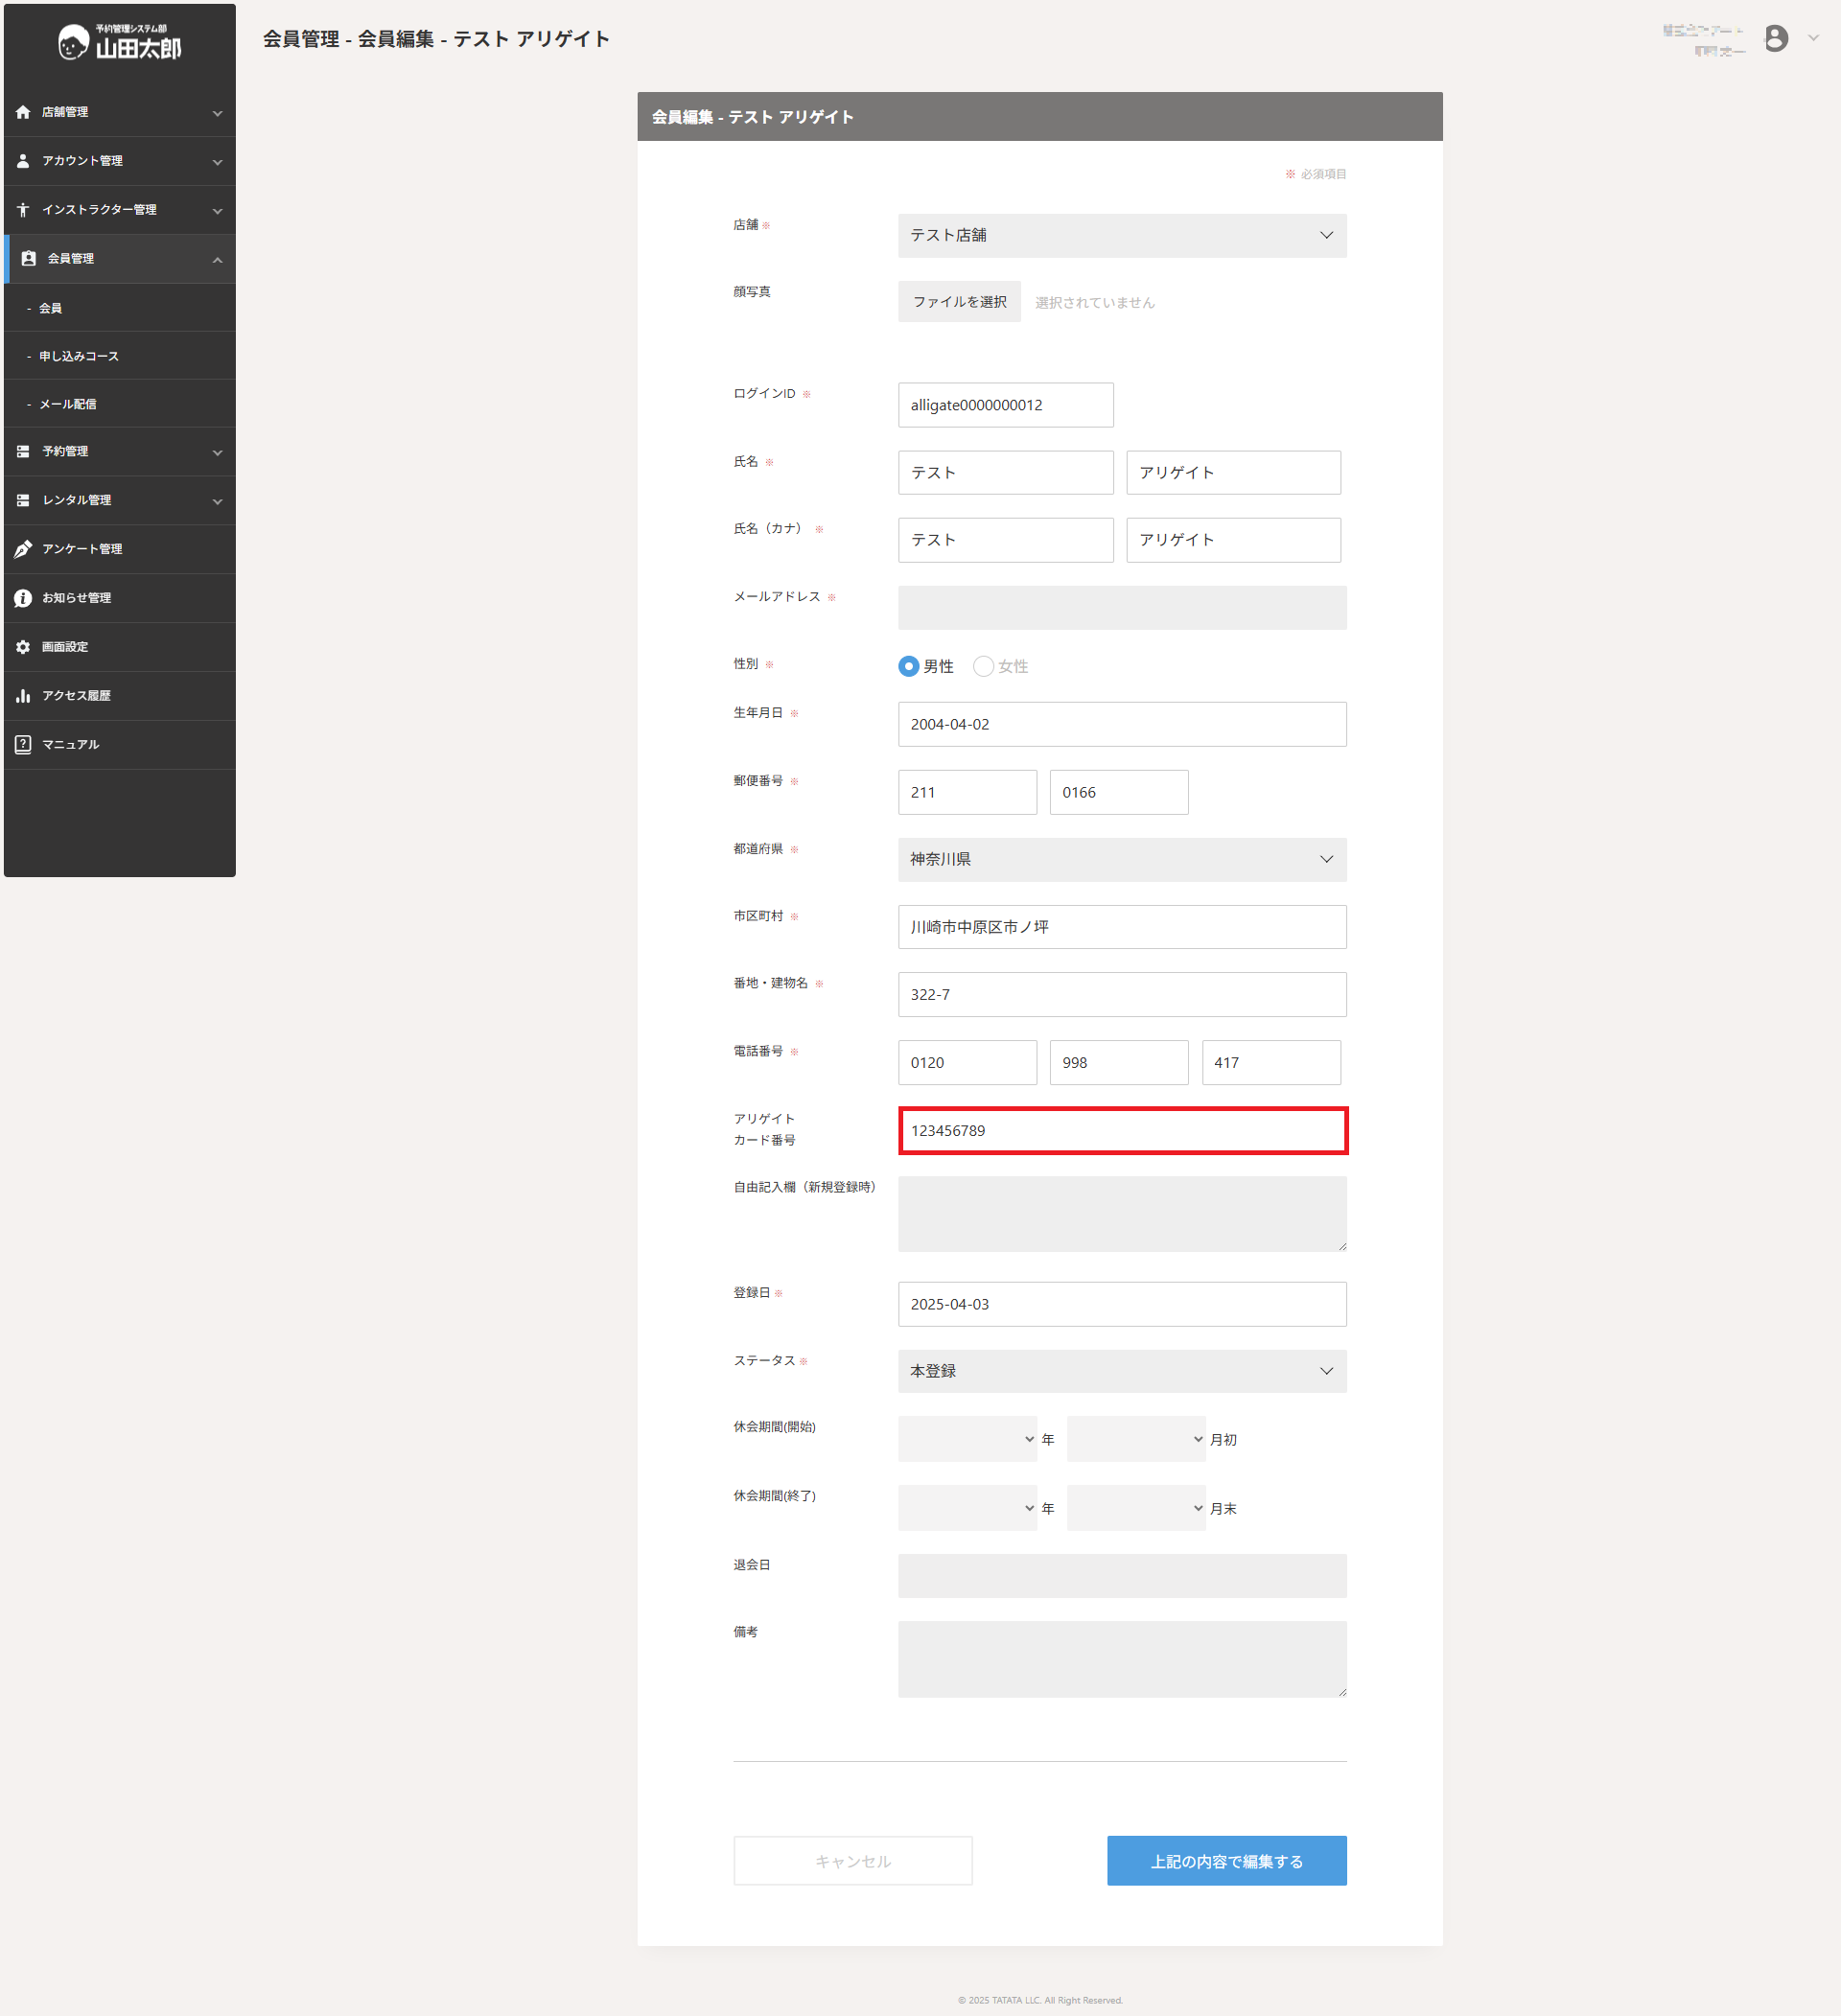Click the ID badge icon beside 会員管理
This screenshot has height=2016, width=1841.
coord(28,258)
